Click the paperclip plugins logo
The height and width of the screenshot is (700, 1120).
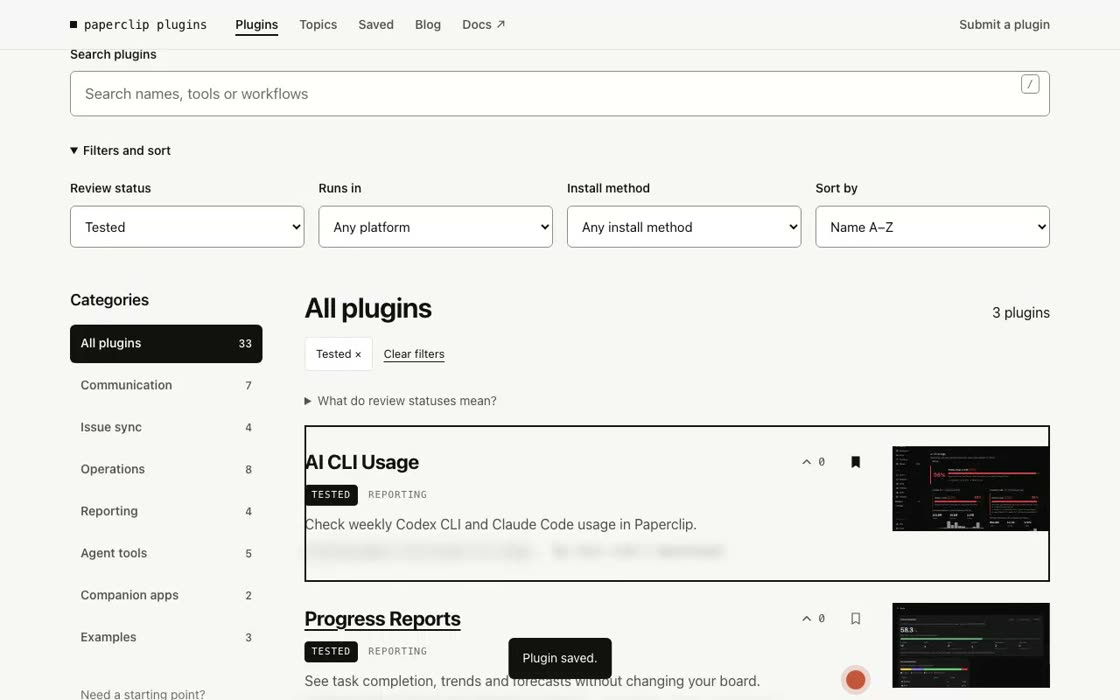point(139,24)
